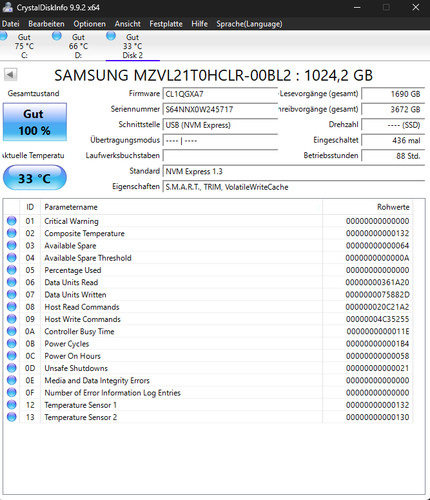
Task: Click status orb for Controller Busy Time
Action: click(12, 331)
